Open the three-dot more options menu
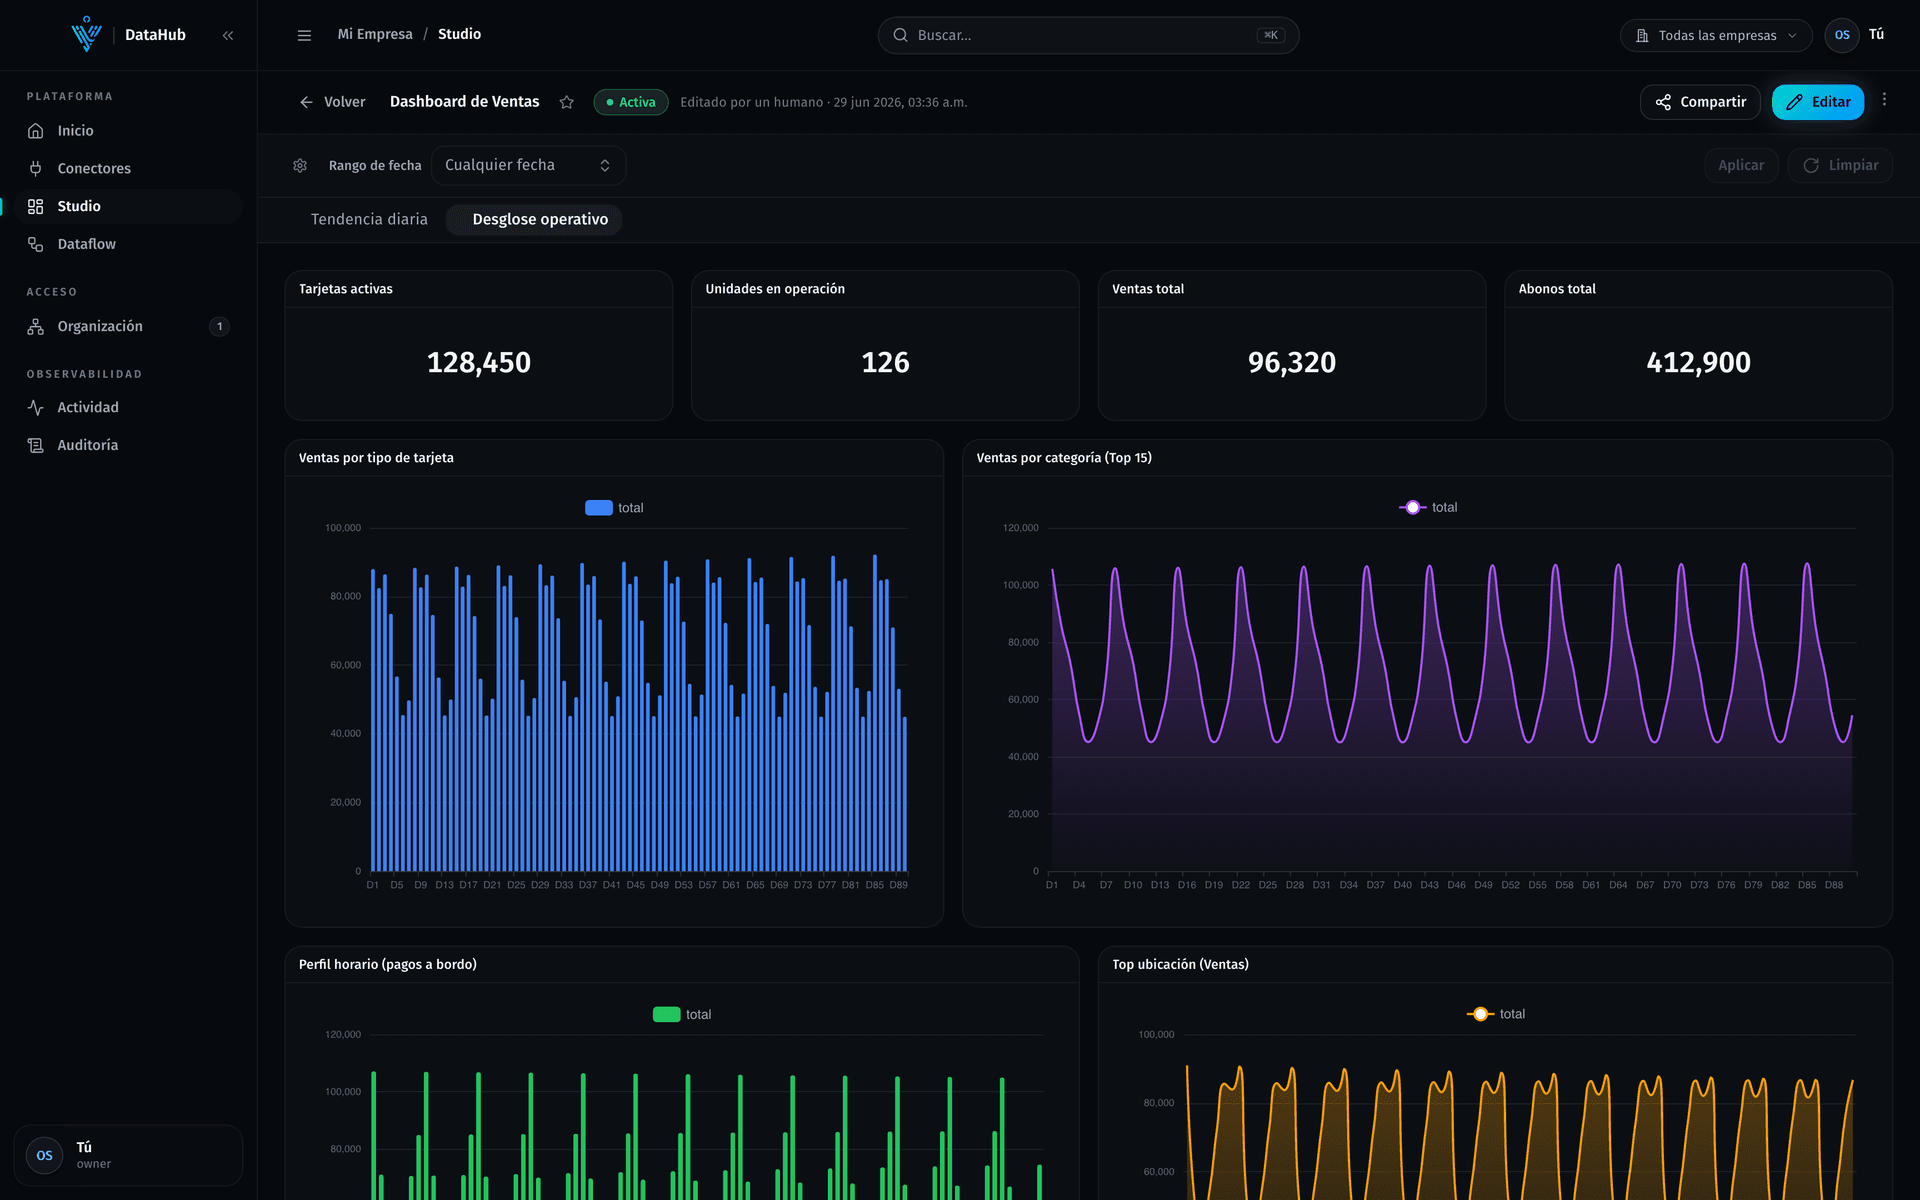 point(1884,100)
